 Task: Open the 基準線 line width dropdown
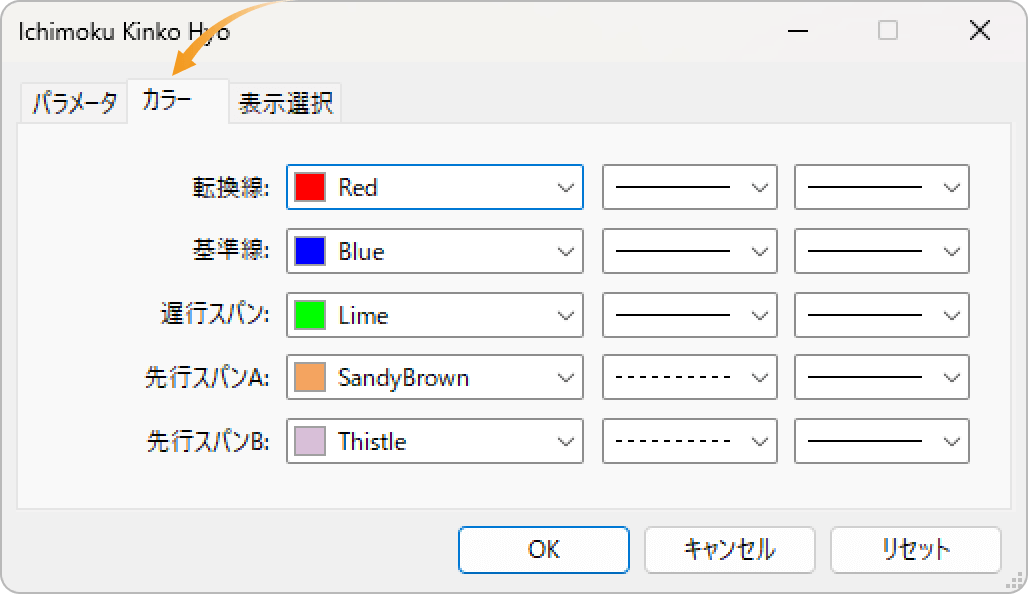pos(882,251)
